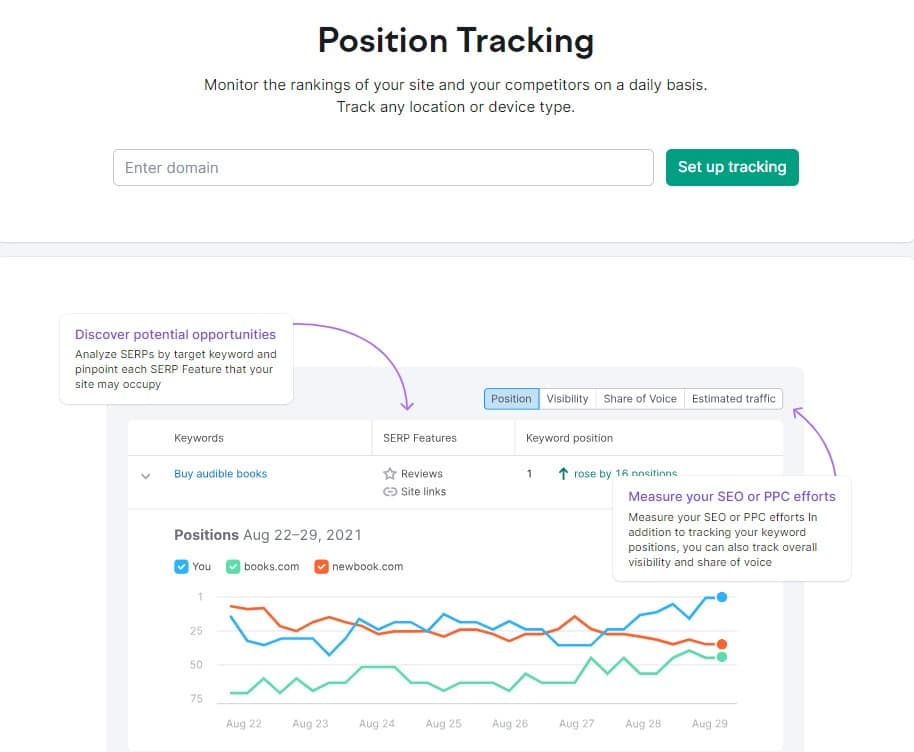Click the SERP Features column header
The image size is (914, 752).
(420, 438)
